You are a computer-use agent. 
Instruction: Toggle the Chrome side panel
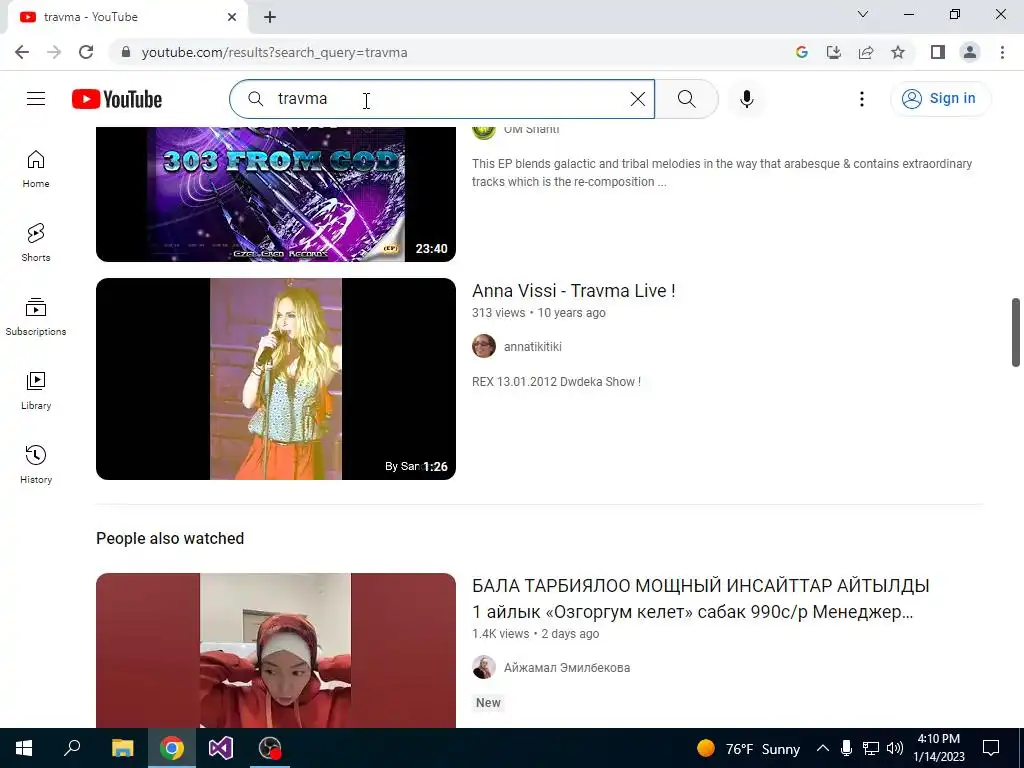click(938, 52)
